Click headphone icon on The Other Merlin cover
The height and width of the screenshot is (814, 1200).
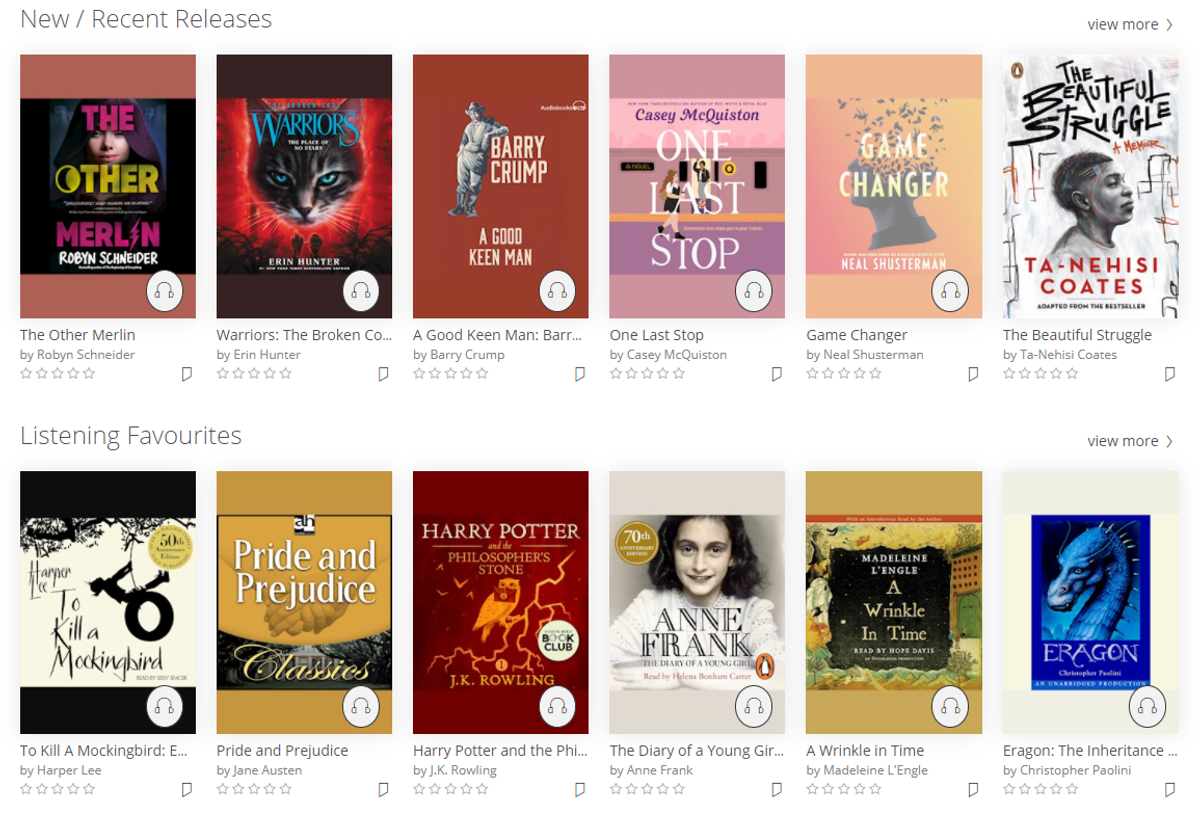(x=165, y=291)
